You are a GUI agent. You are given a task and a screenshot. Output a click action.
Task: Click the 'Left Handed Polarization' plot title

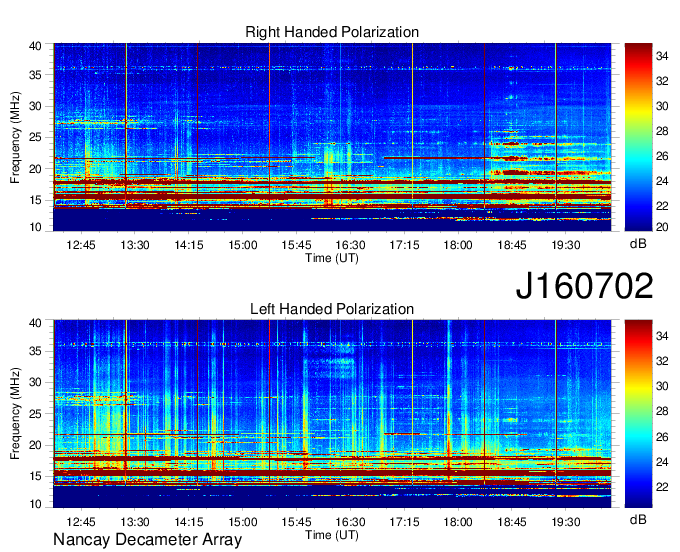[332, 309]
